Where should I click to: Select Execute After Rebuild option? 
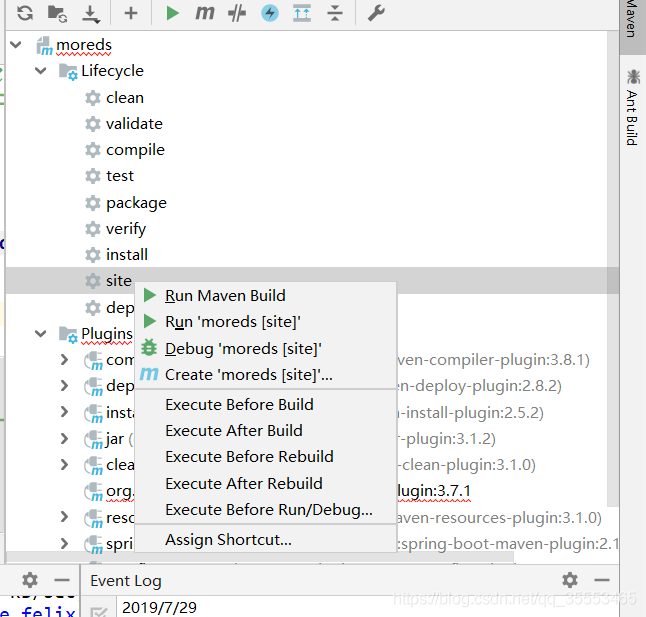click(266, 484)
